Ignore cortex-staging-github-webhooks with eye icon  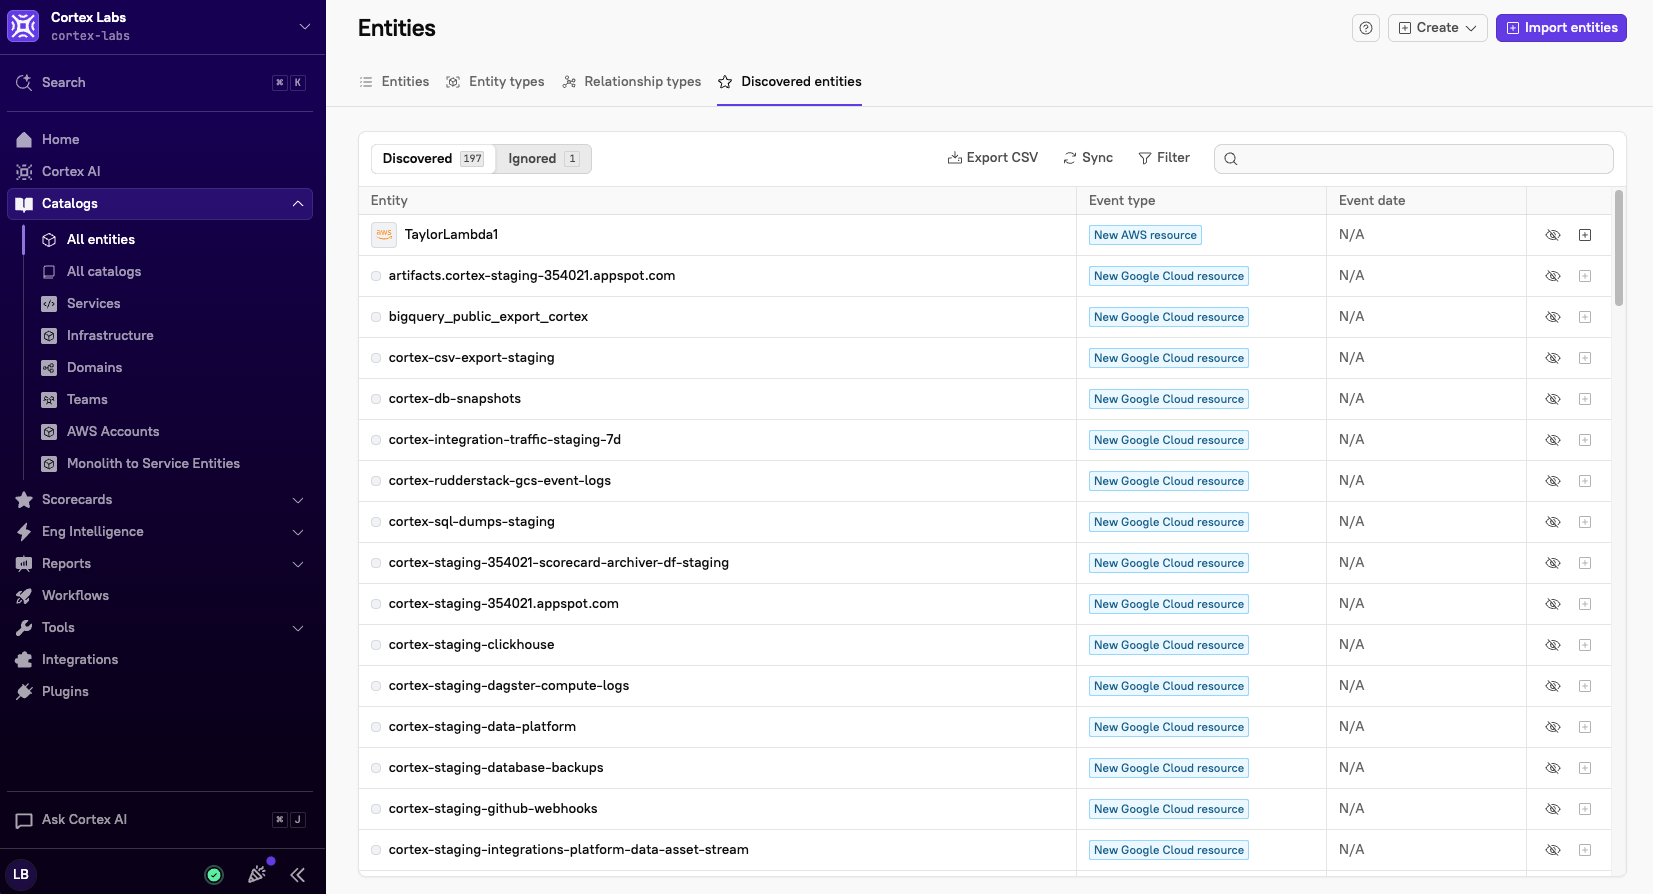(x=1553, y=809)
